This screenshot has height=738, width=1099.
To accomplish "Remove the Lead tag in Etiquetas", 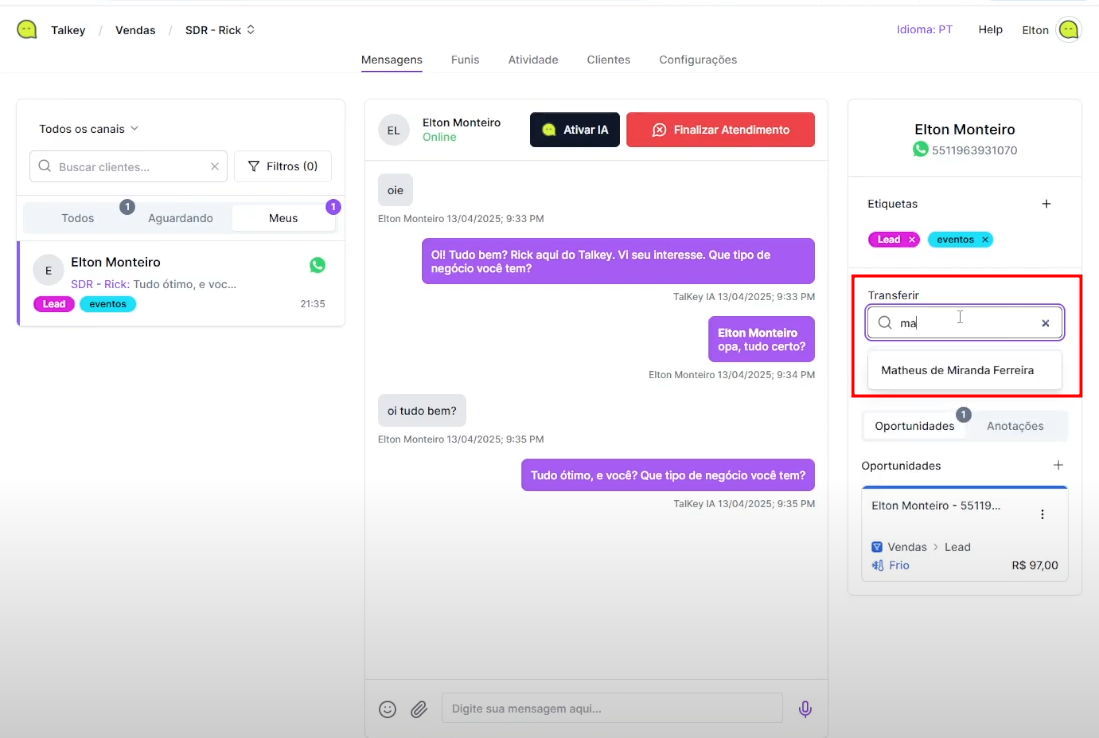I will pos(912,240).
